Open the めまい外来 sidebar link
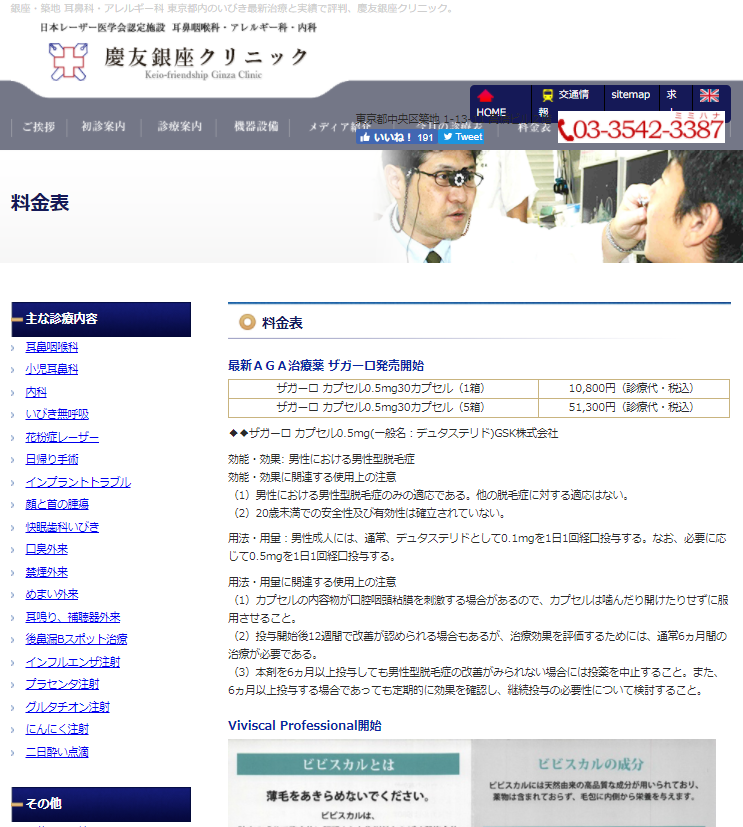 (x=52, y=594)
